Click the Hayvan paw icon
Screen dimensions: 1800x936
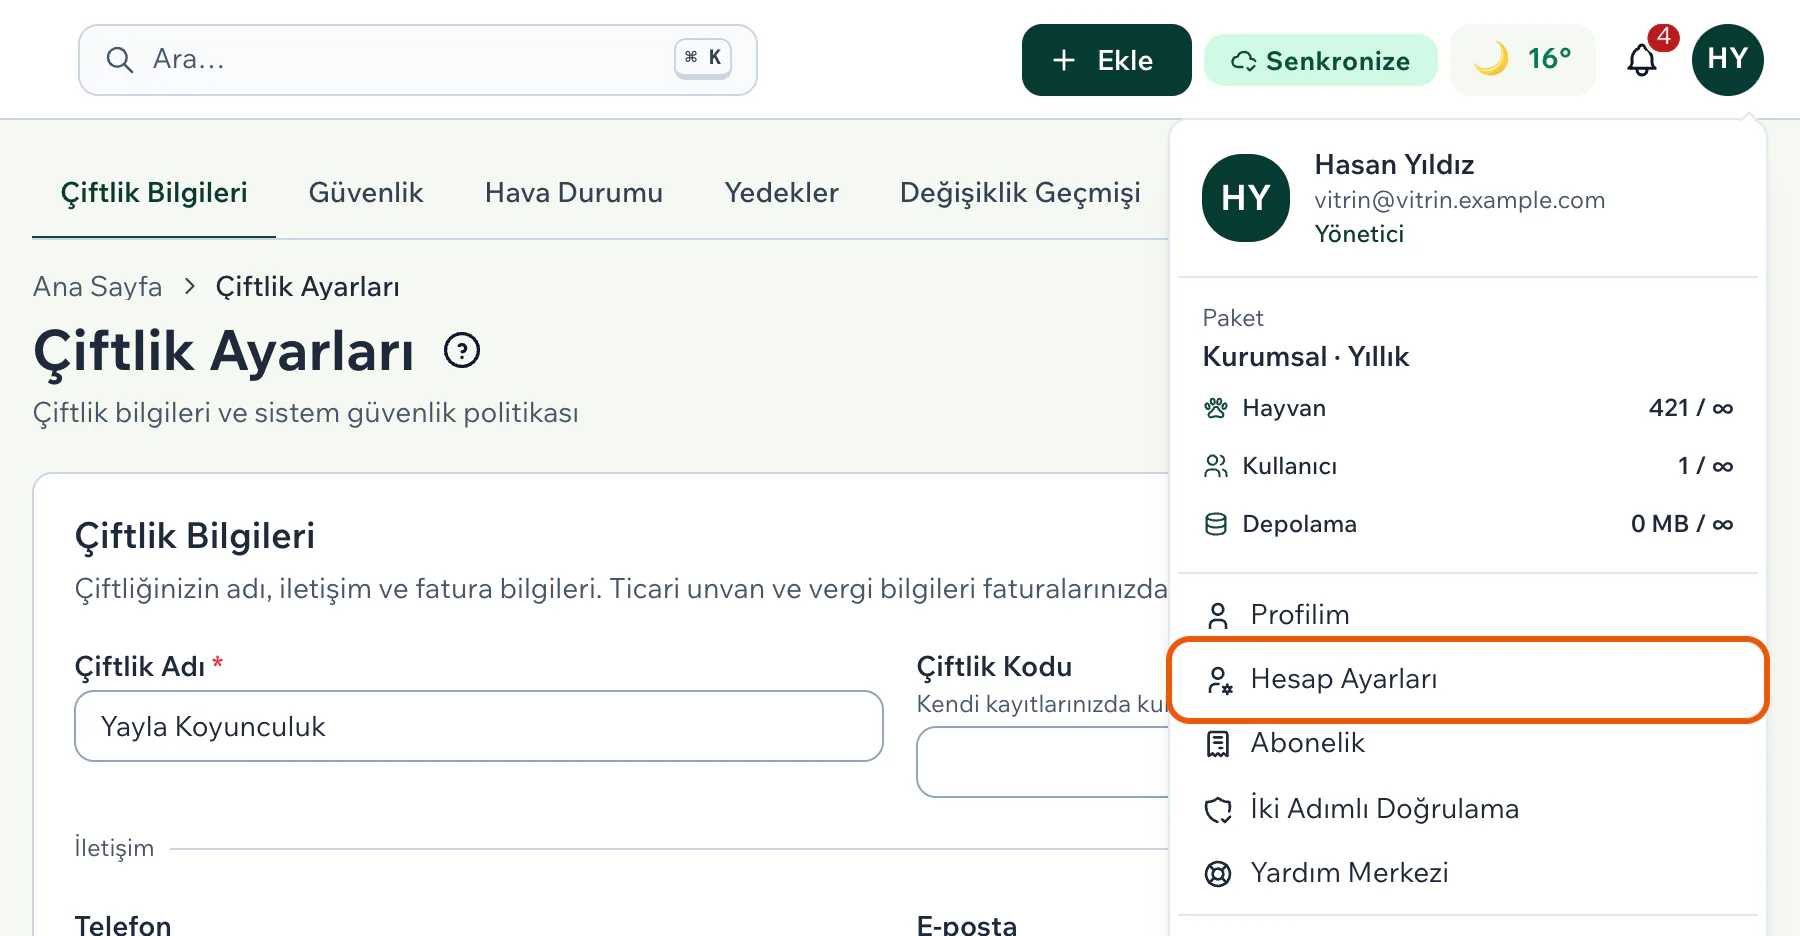1216,408
